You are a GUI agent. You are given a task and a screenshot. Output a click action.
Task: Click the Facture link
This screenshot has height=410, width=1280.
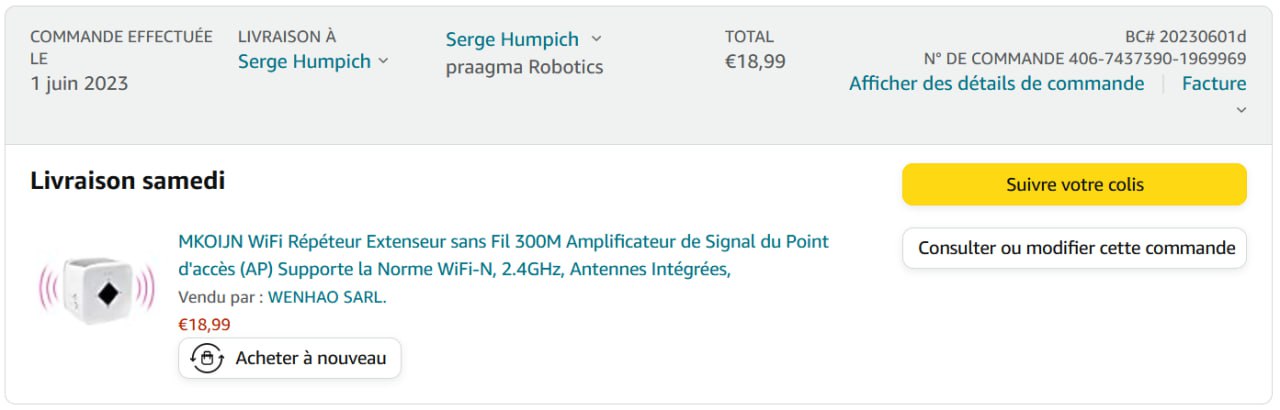coord(1214,84)
